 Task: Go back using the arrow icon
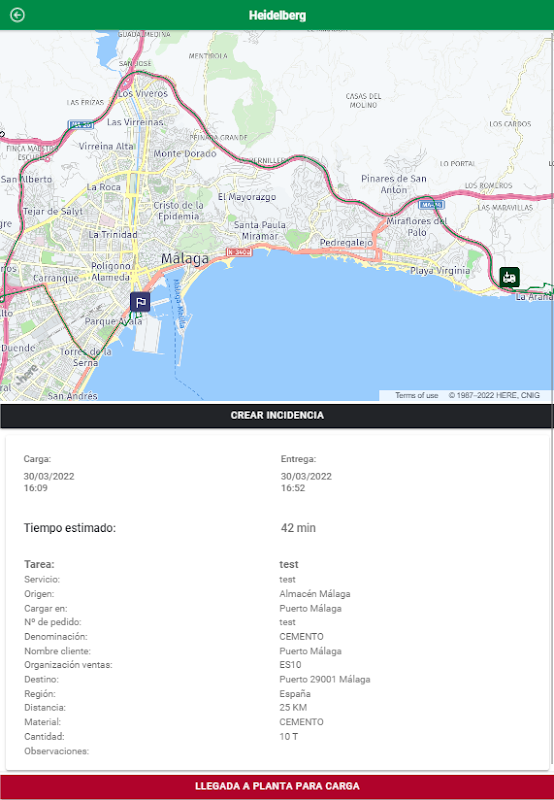click(x=17, y=15)
